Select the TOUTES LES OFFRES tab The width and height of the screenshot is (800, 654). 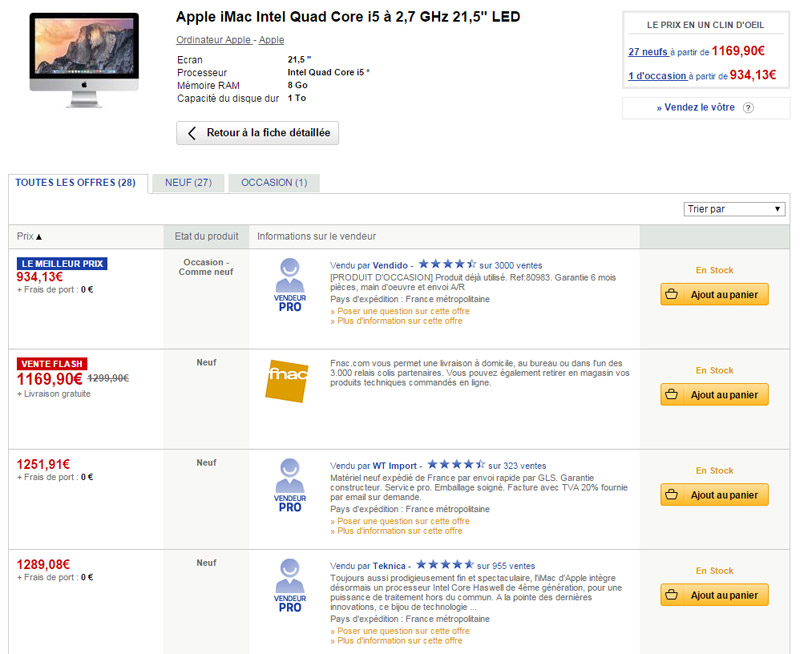point(76,183)
